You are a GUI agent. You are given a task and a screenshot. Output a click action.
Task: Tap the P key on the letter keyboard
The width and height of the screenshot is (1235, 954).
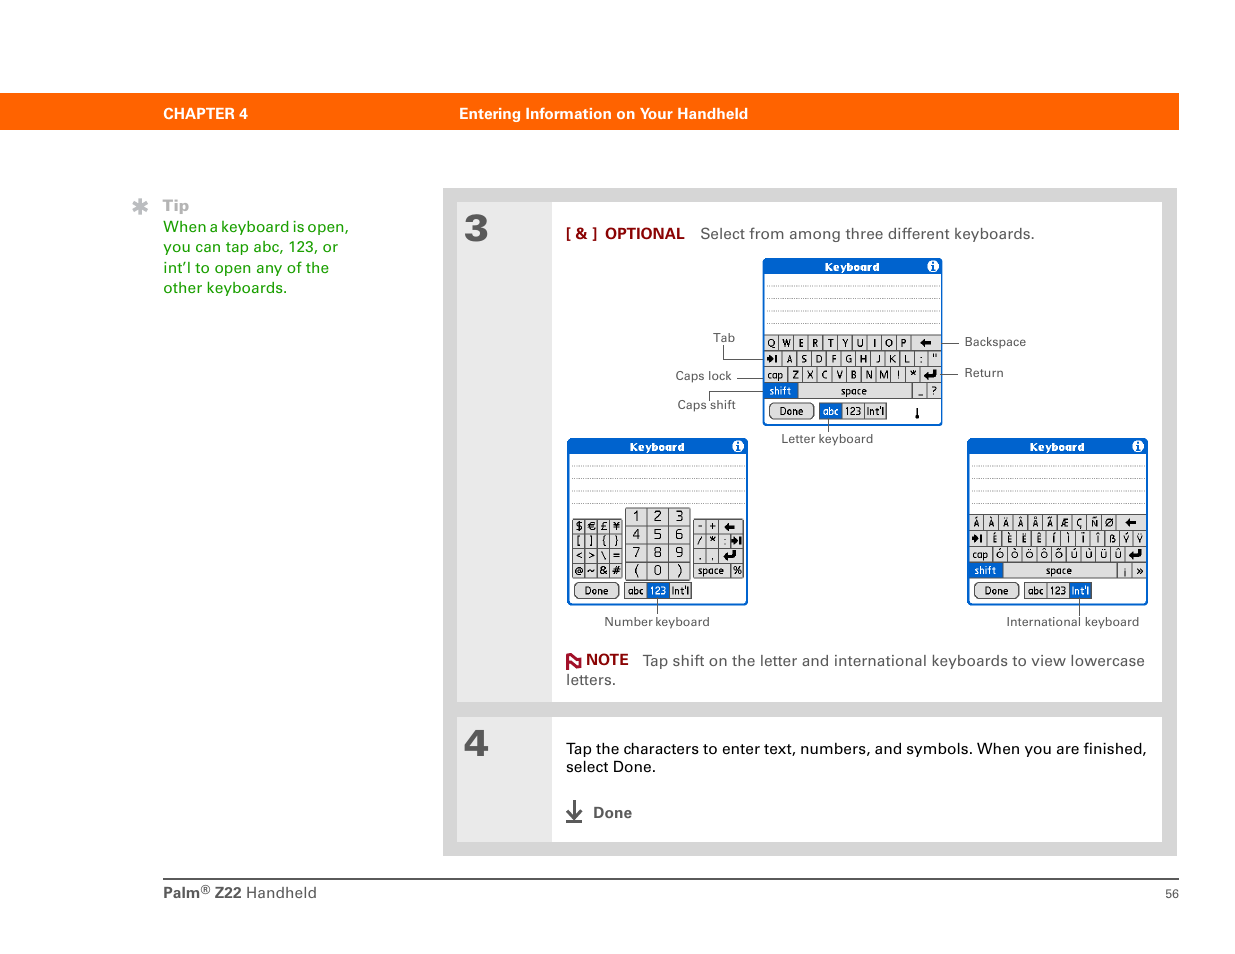pyautogui.click(x=903, y=343)
